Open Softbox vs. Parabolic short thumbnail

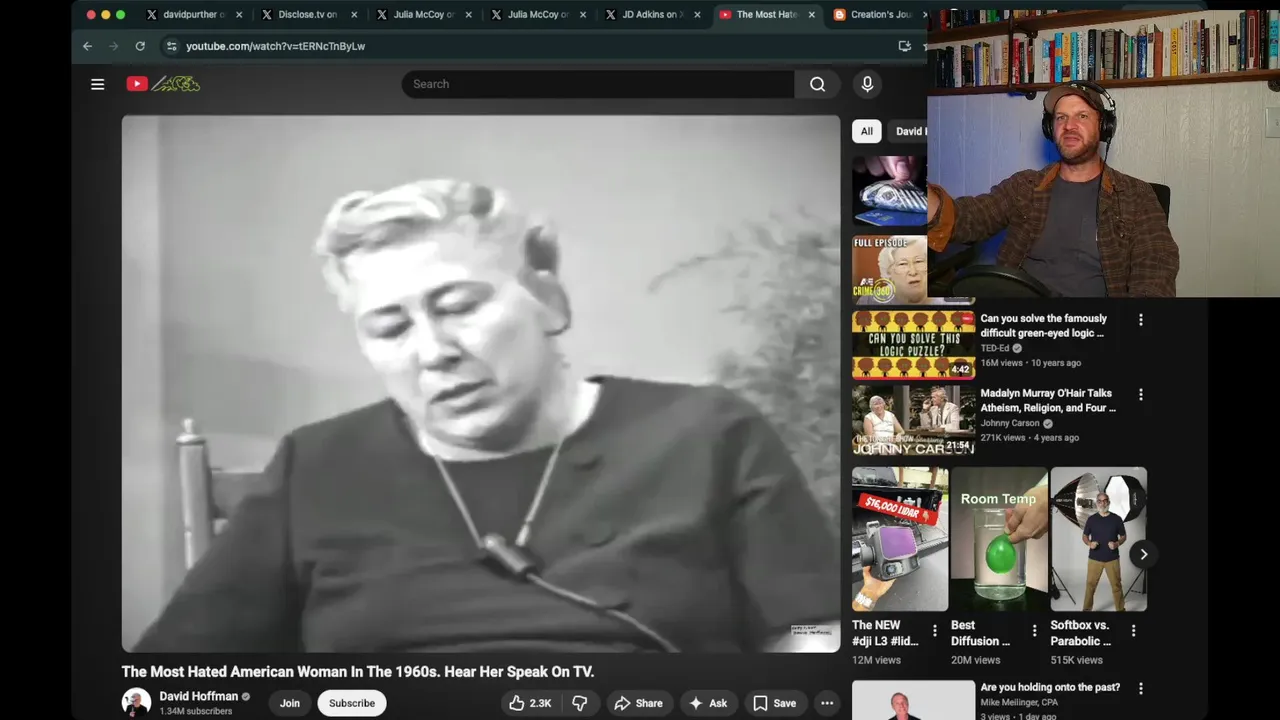(x=1098, y=539)
